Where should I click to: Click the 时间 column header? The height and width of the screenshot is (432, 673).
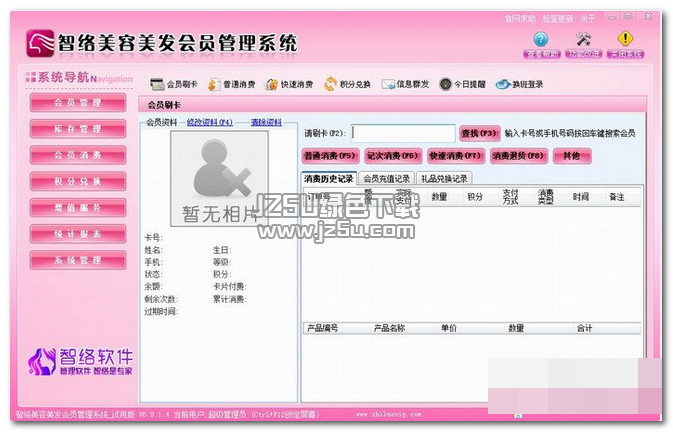(x=581, y=197)
